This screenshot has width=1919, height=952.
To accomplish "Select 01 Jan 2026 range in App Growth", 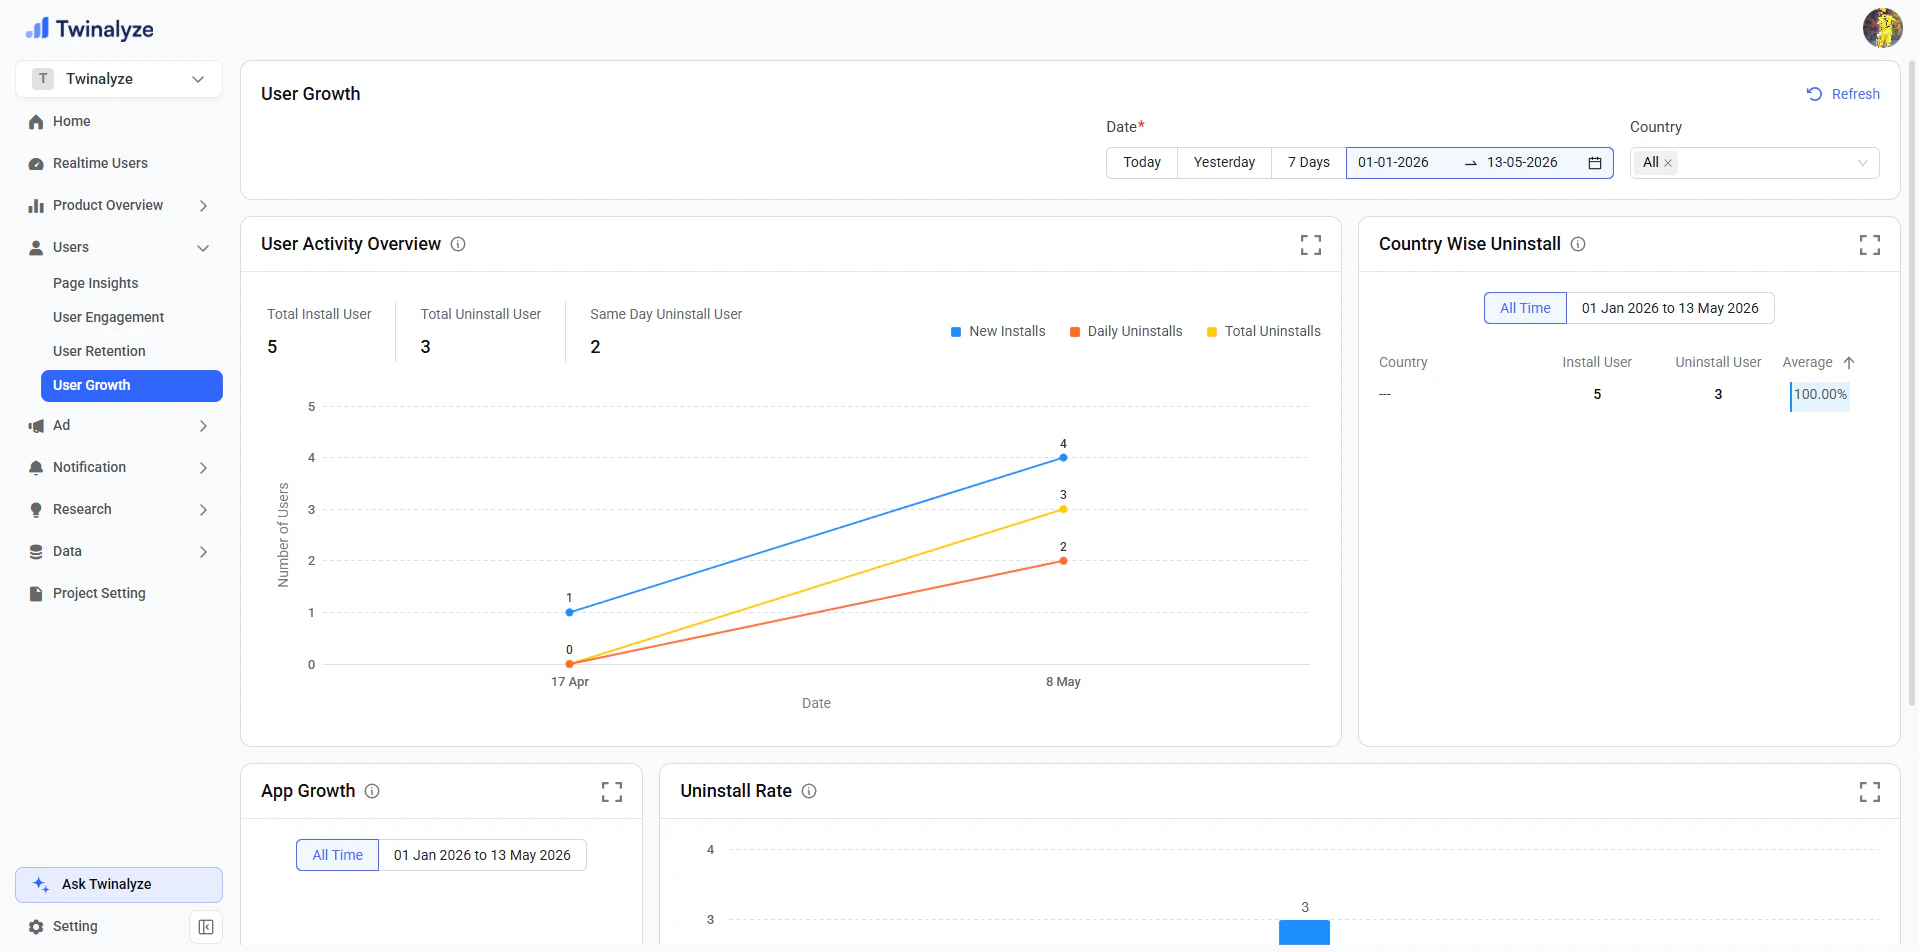I will coord(482,855).
